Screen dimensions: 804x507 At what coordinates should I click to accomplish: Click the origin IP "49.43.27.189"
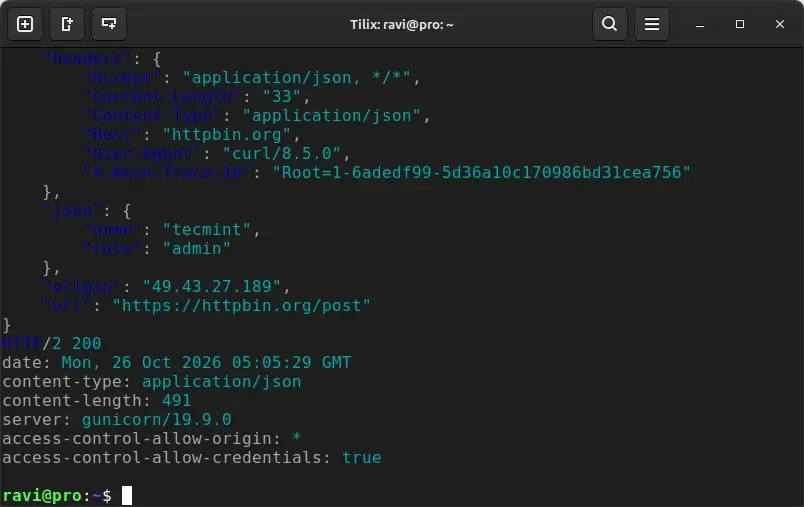212,286
